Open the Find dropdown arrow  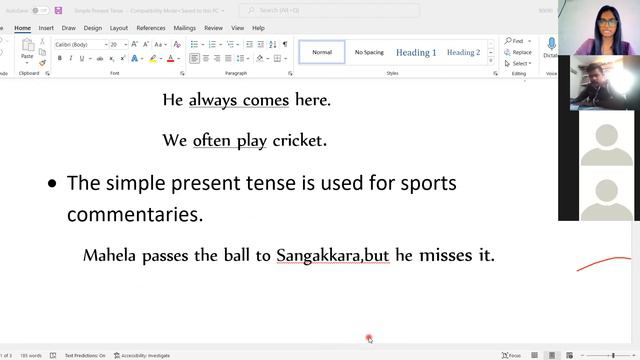pos(529,41)
